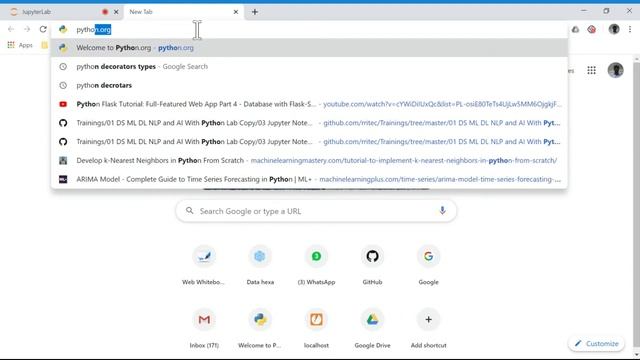Screen dimensions: 640x360
Task: Click the cloud extension icon in toolbar
Action: [575, 29]
